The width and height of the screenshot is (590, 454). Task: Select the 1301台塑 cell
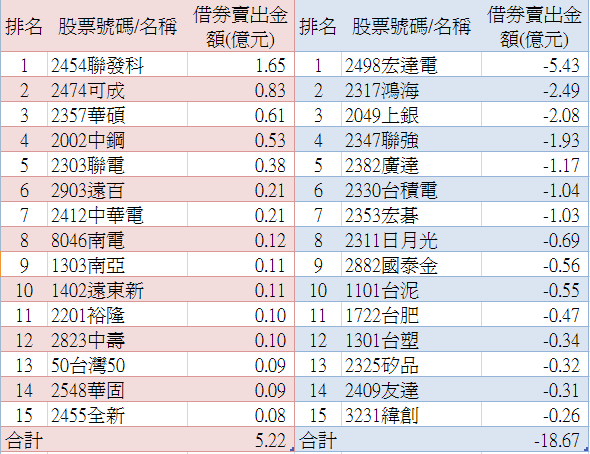pos(411,340)
